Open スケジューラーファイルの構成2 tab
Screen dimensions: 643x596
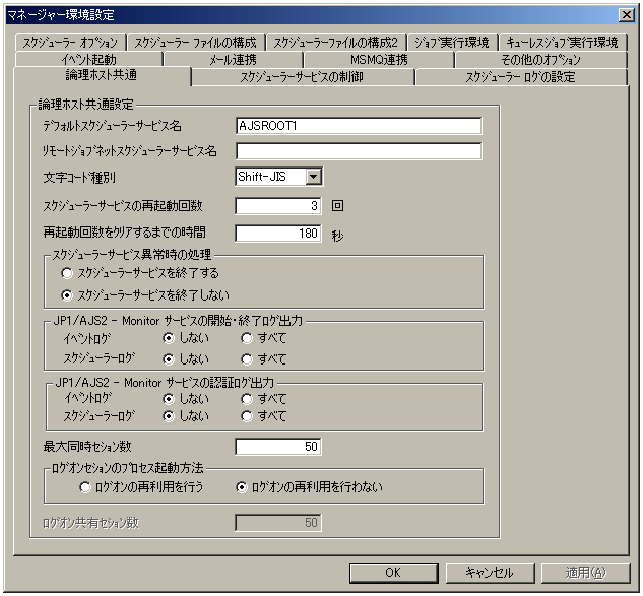coord(335,43)
